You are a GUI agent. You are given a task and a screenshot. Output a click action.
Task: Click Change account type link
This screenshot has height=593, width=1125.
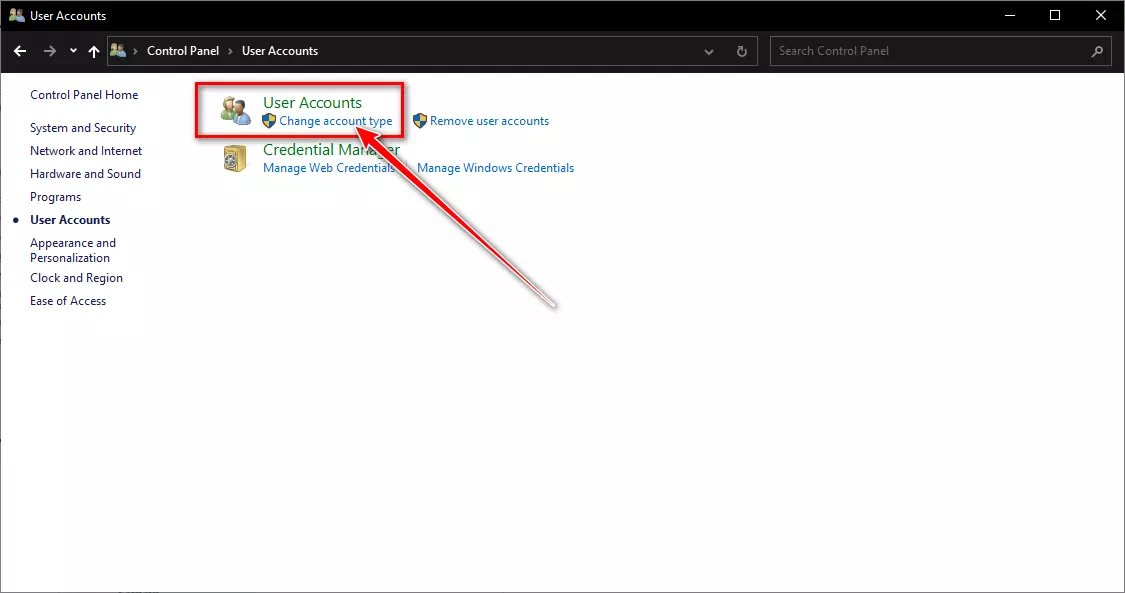(x=336, y=121)
